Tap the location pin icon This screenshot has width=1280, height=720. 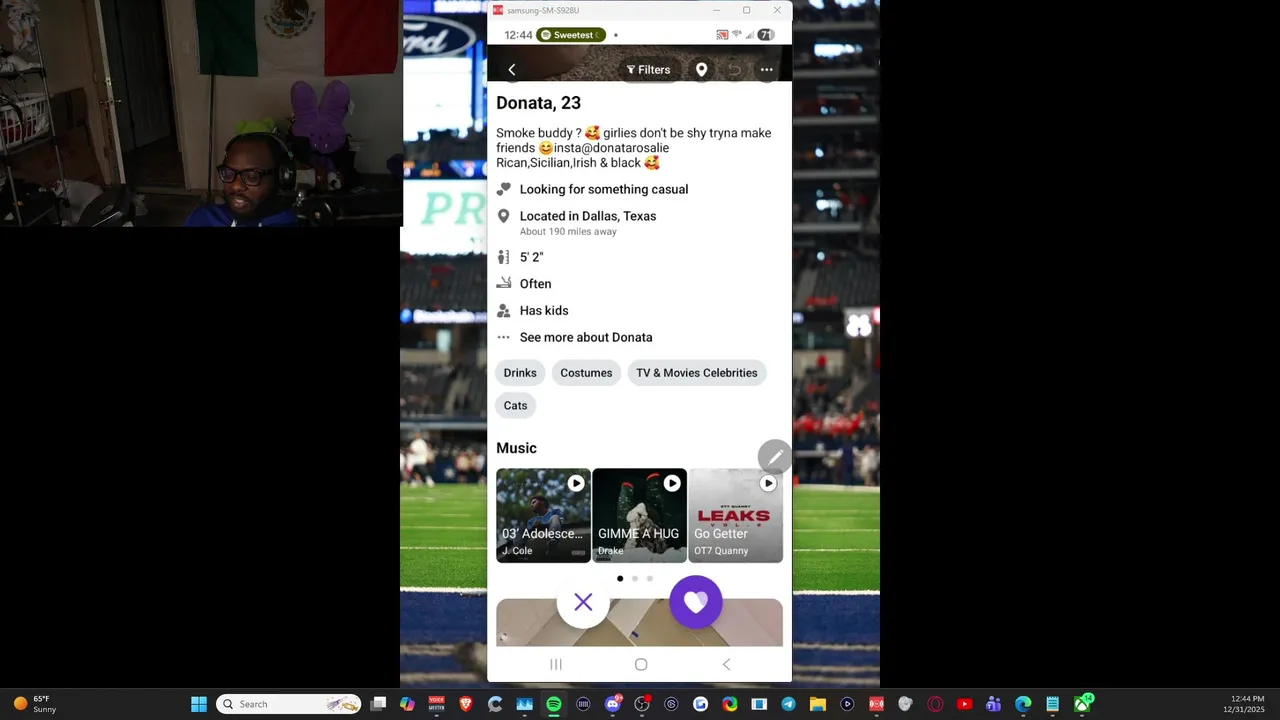click(x=702, y=70)
